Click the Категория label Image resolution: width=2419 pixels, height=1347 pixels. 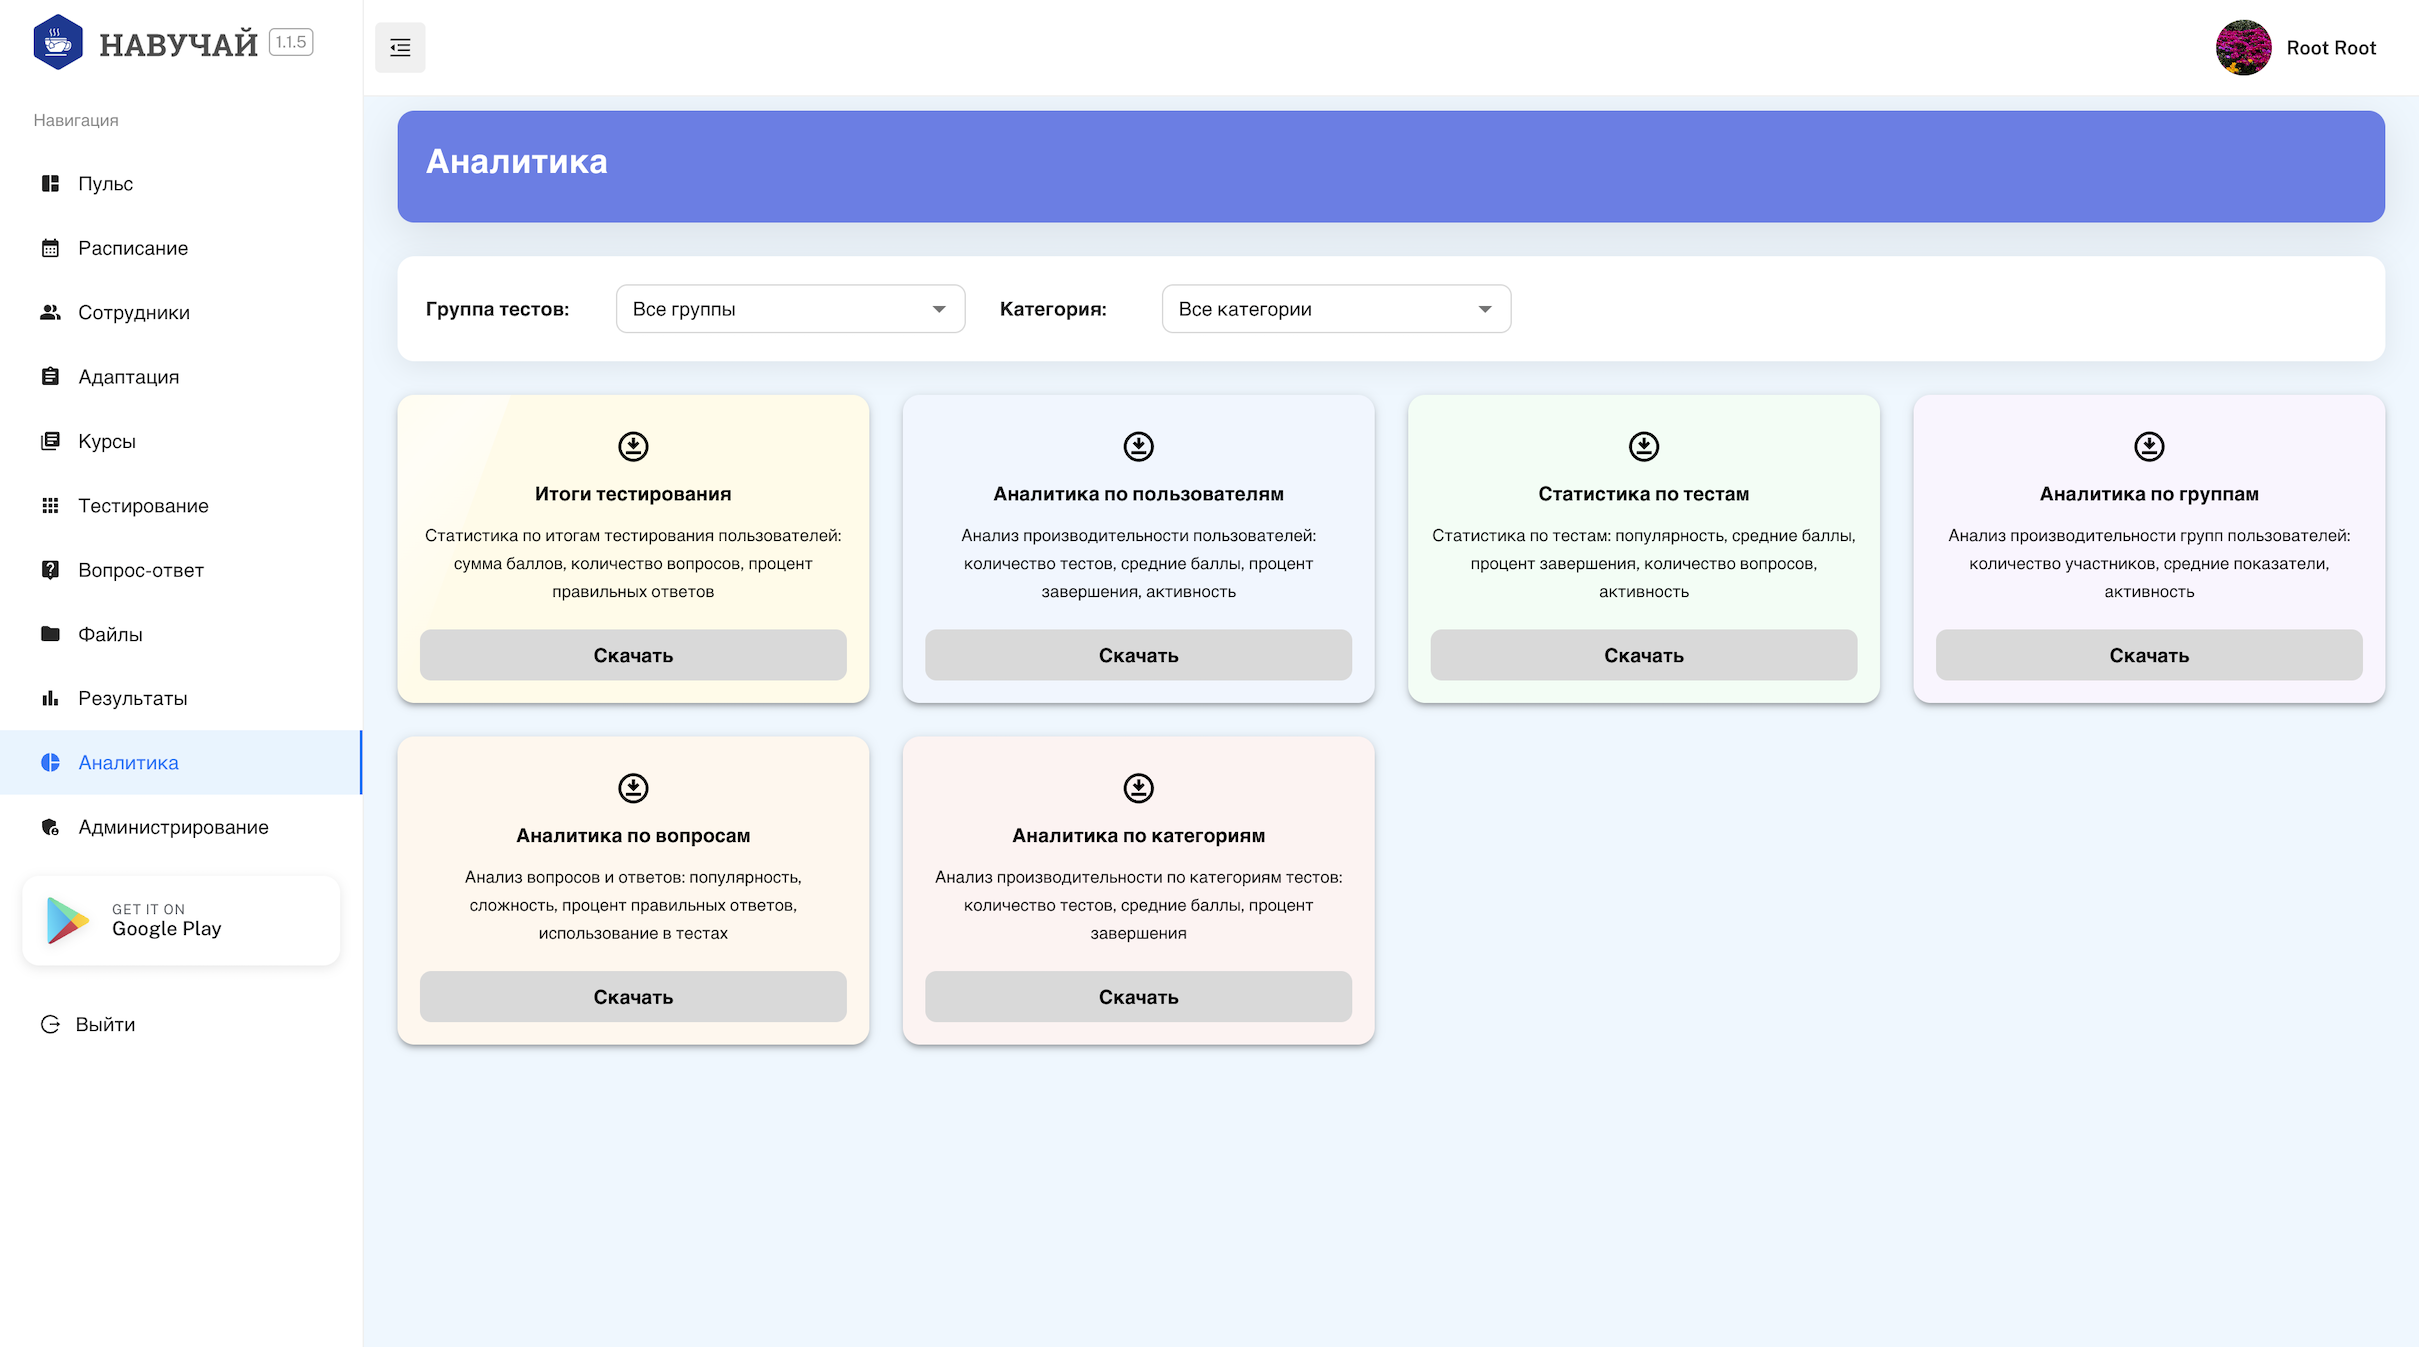coord(1053,309)
